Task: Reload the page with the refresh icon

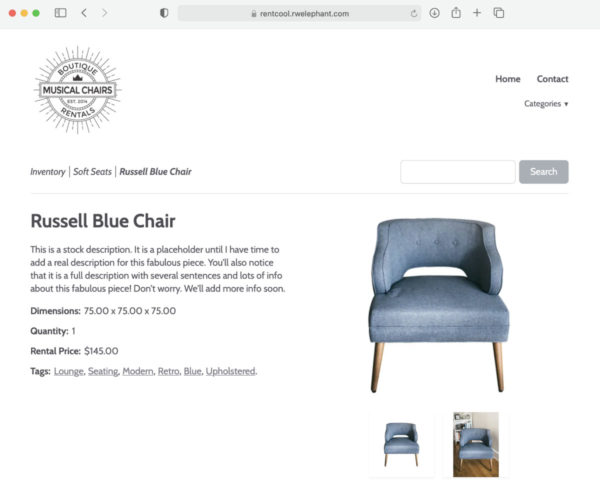Action: [414, 14]
